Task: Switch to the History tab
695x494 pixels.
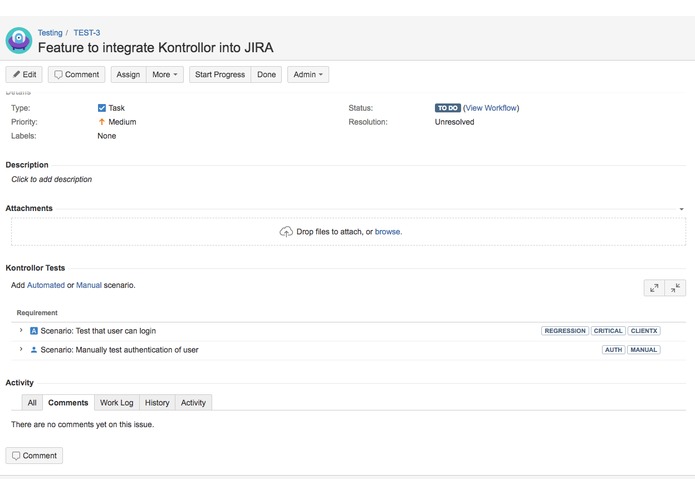Action: [157, 403]
